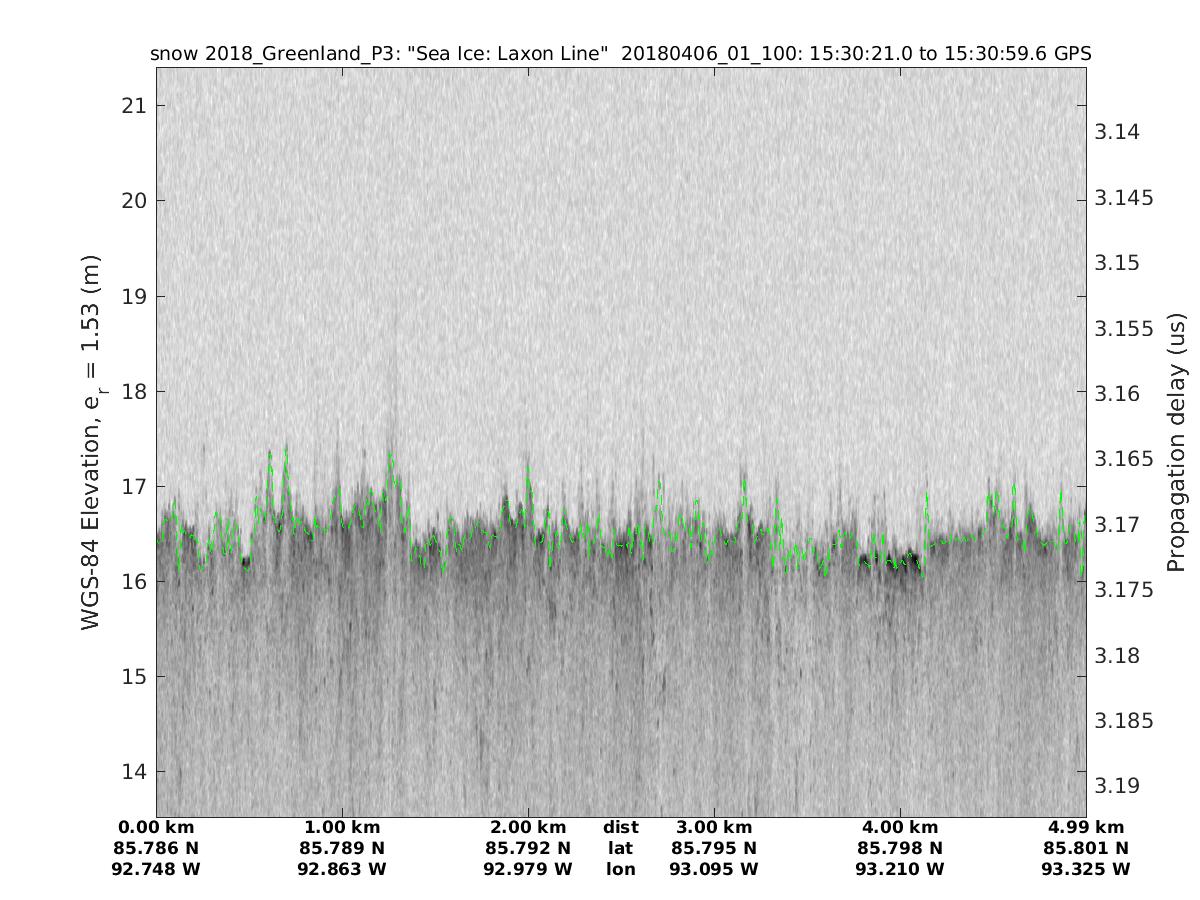Click the darkest echo patch near 4.00 km
The height and width of the screenshot is (900, 1200).
tap(897, 561)
